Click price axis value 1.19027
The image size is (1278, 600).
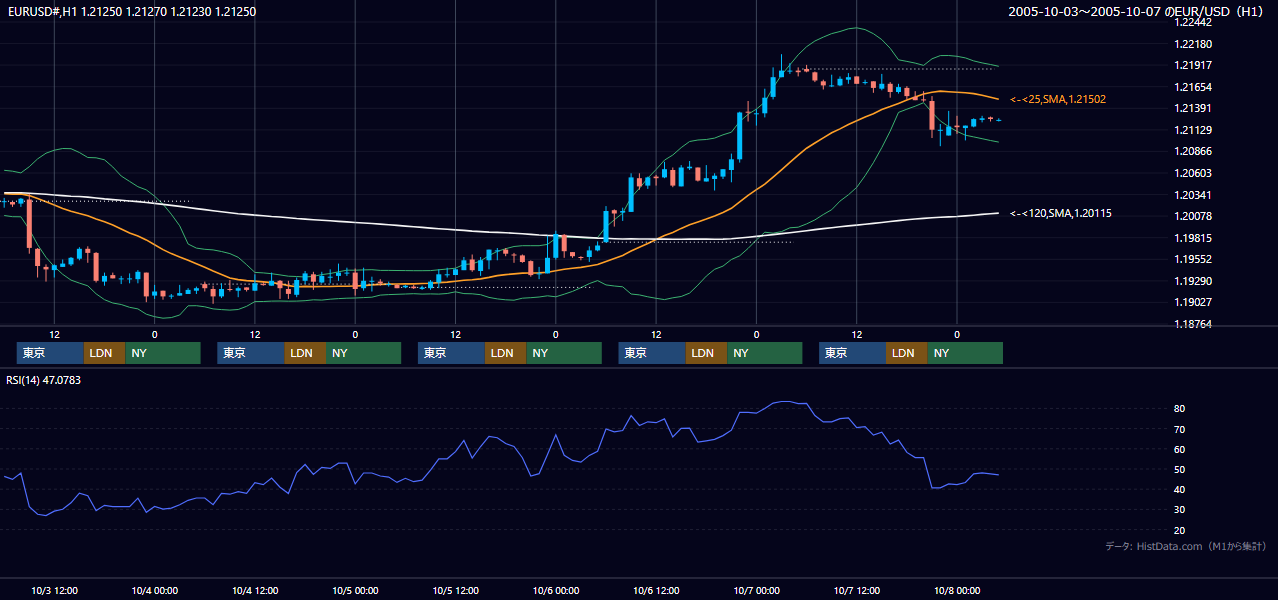[1194, 302]
